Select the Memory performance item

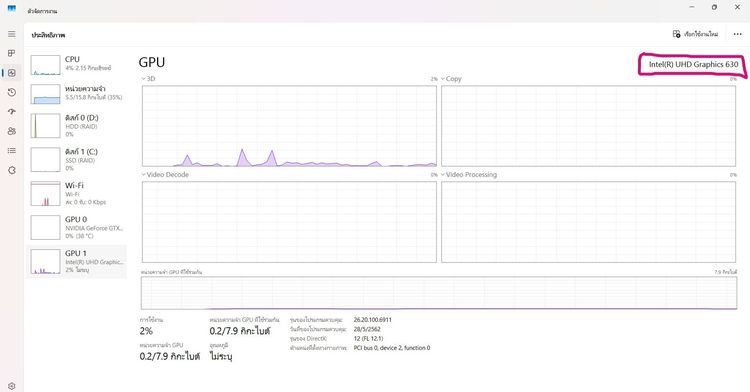pyautogui.click(x=77, y=94)
